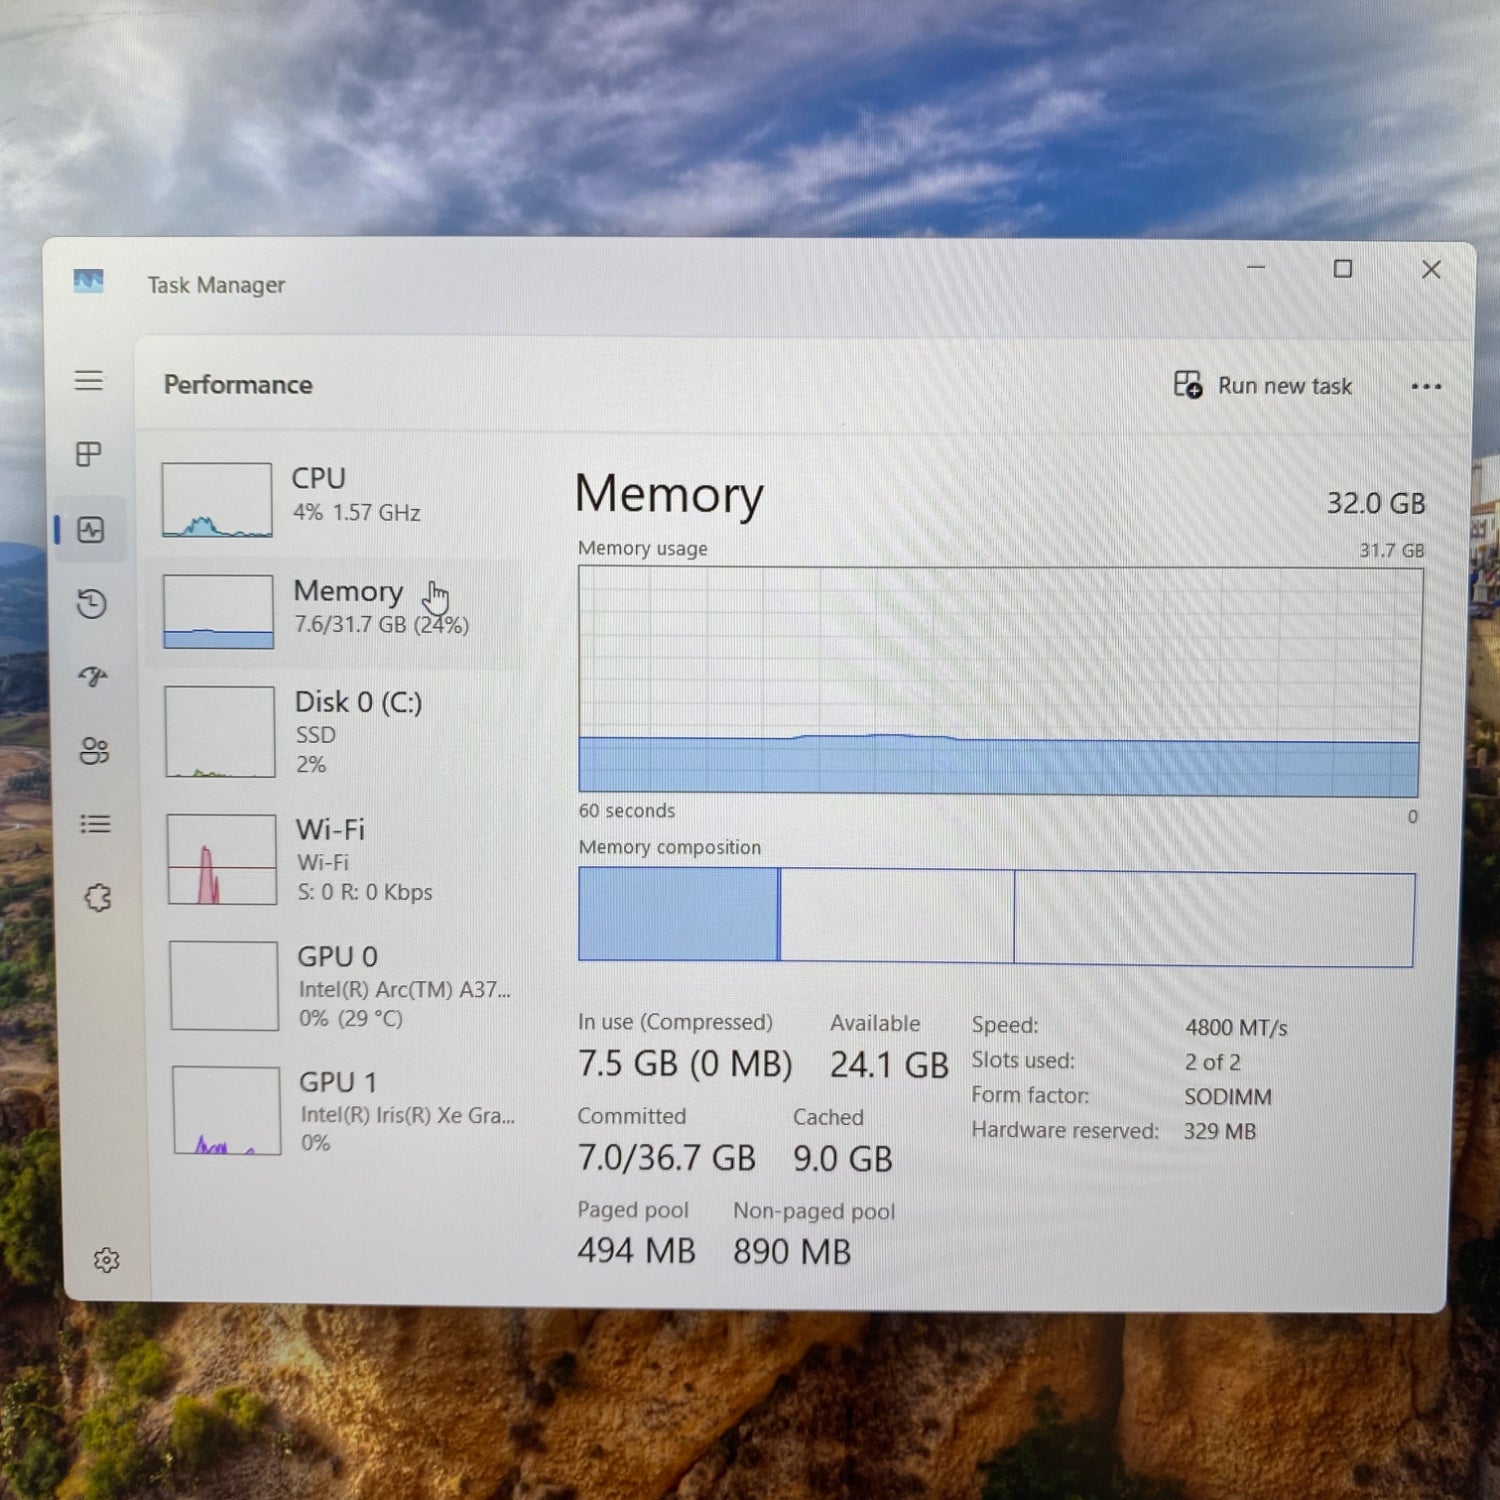Image resolution: width=1500 pixels, height=1500 pixels.
Task: Expand the three-dot more options menu
Action: (x=1425, y=387)
